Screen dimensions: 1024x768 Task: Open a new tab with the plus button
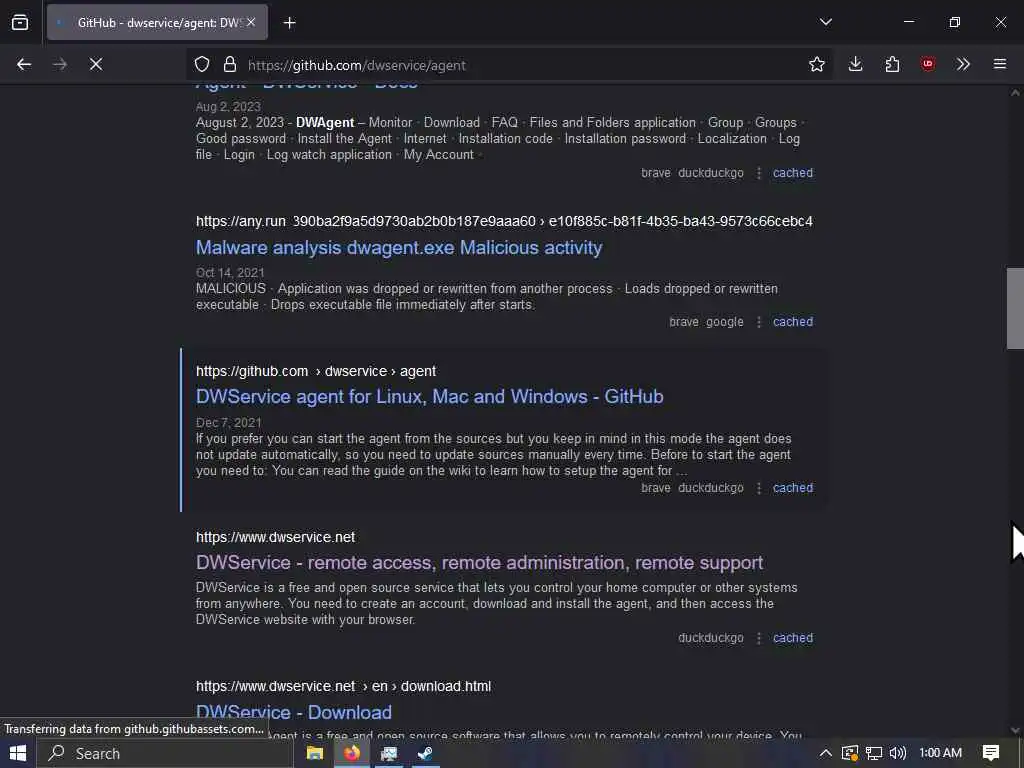[289, 23]
